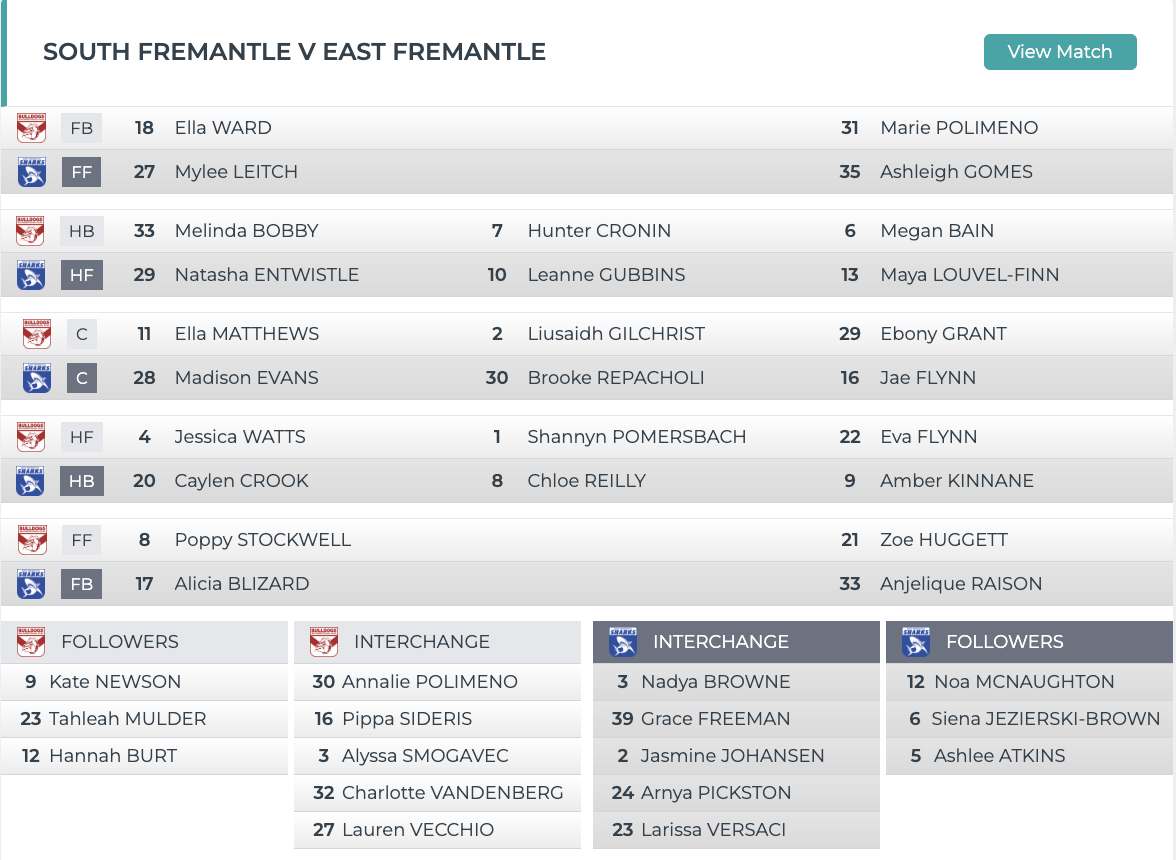Click Sharks logo beside Mylee LEITCH
Viewport: 1176px width, 860px height.
32,172
